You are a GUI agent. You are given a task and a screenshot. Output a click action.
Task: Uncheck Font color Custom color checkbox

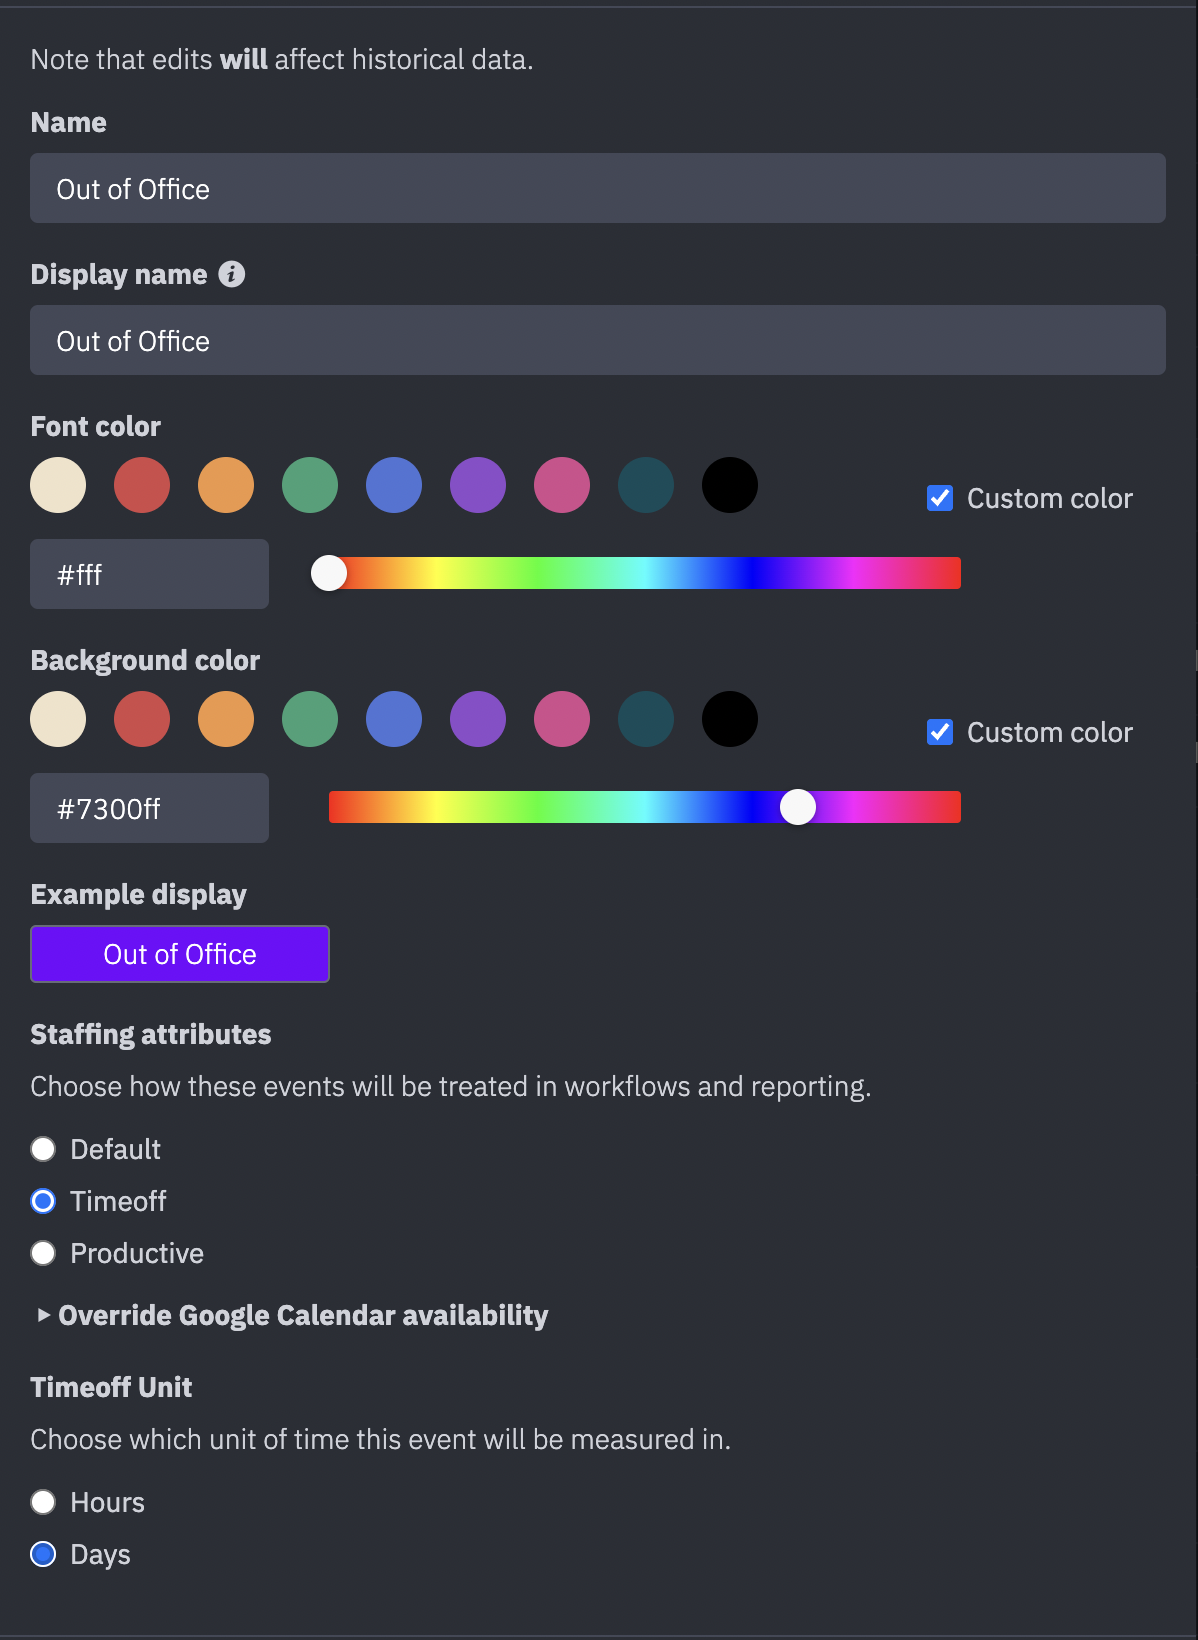point(940,498)
